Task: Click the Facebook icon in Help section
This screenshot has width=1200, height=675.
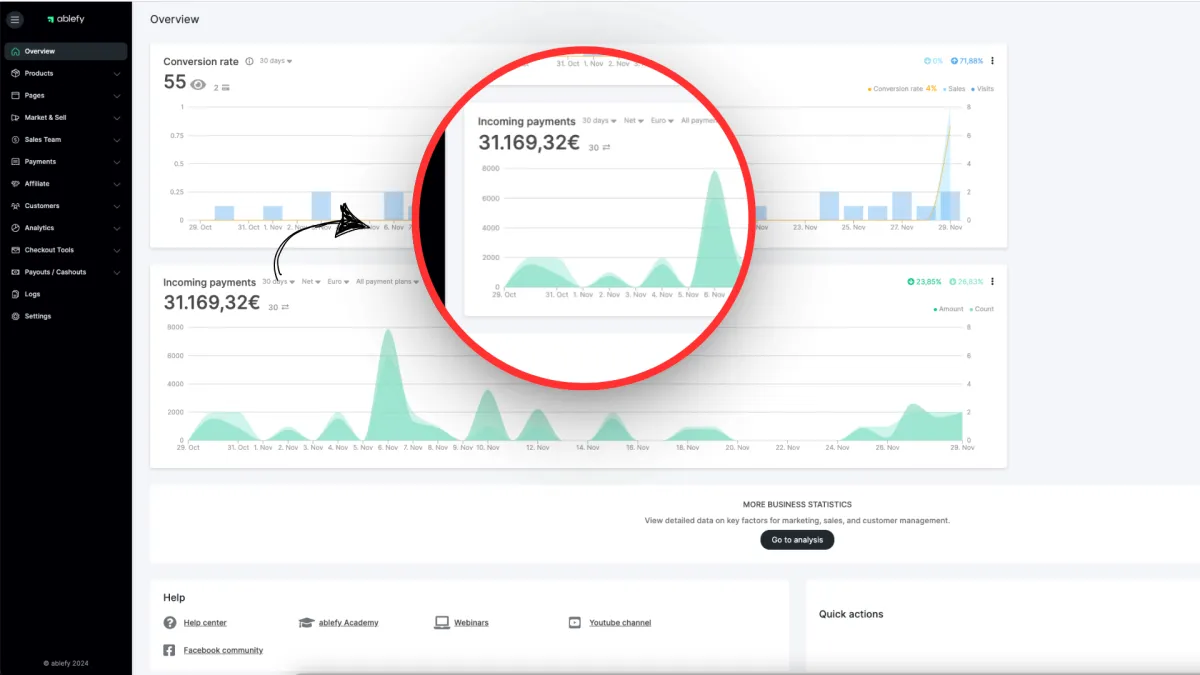Action: [x=169, y=650]
